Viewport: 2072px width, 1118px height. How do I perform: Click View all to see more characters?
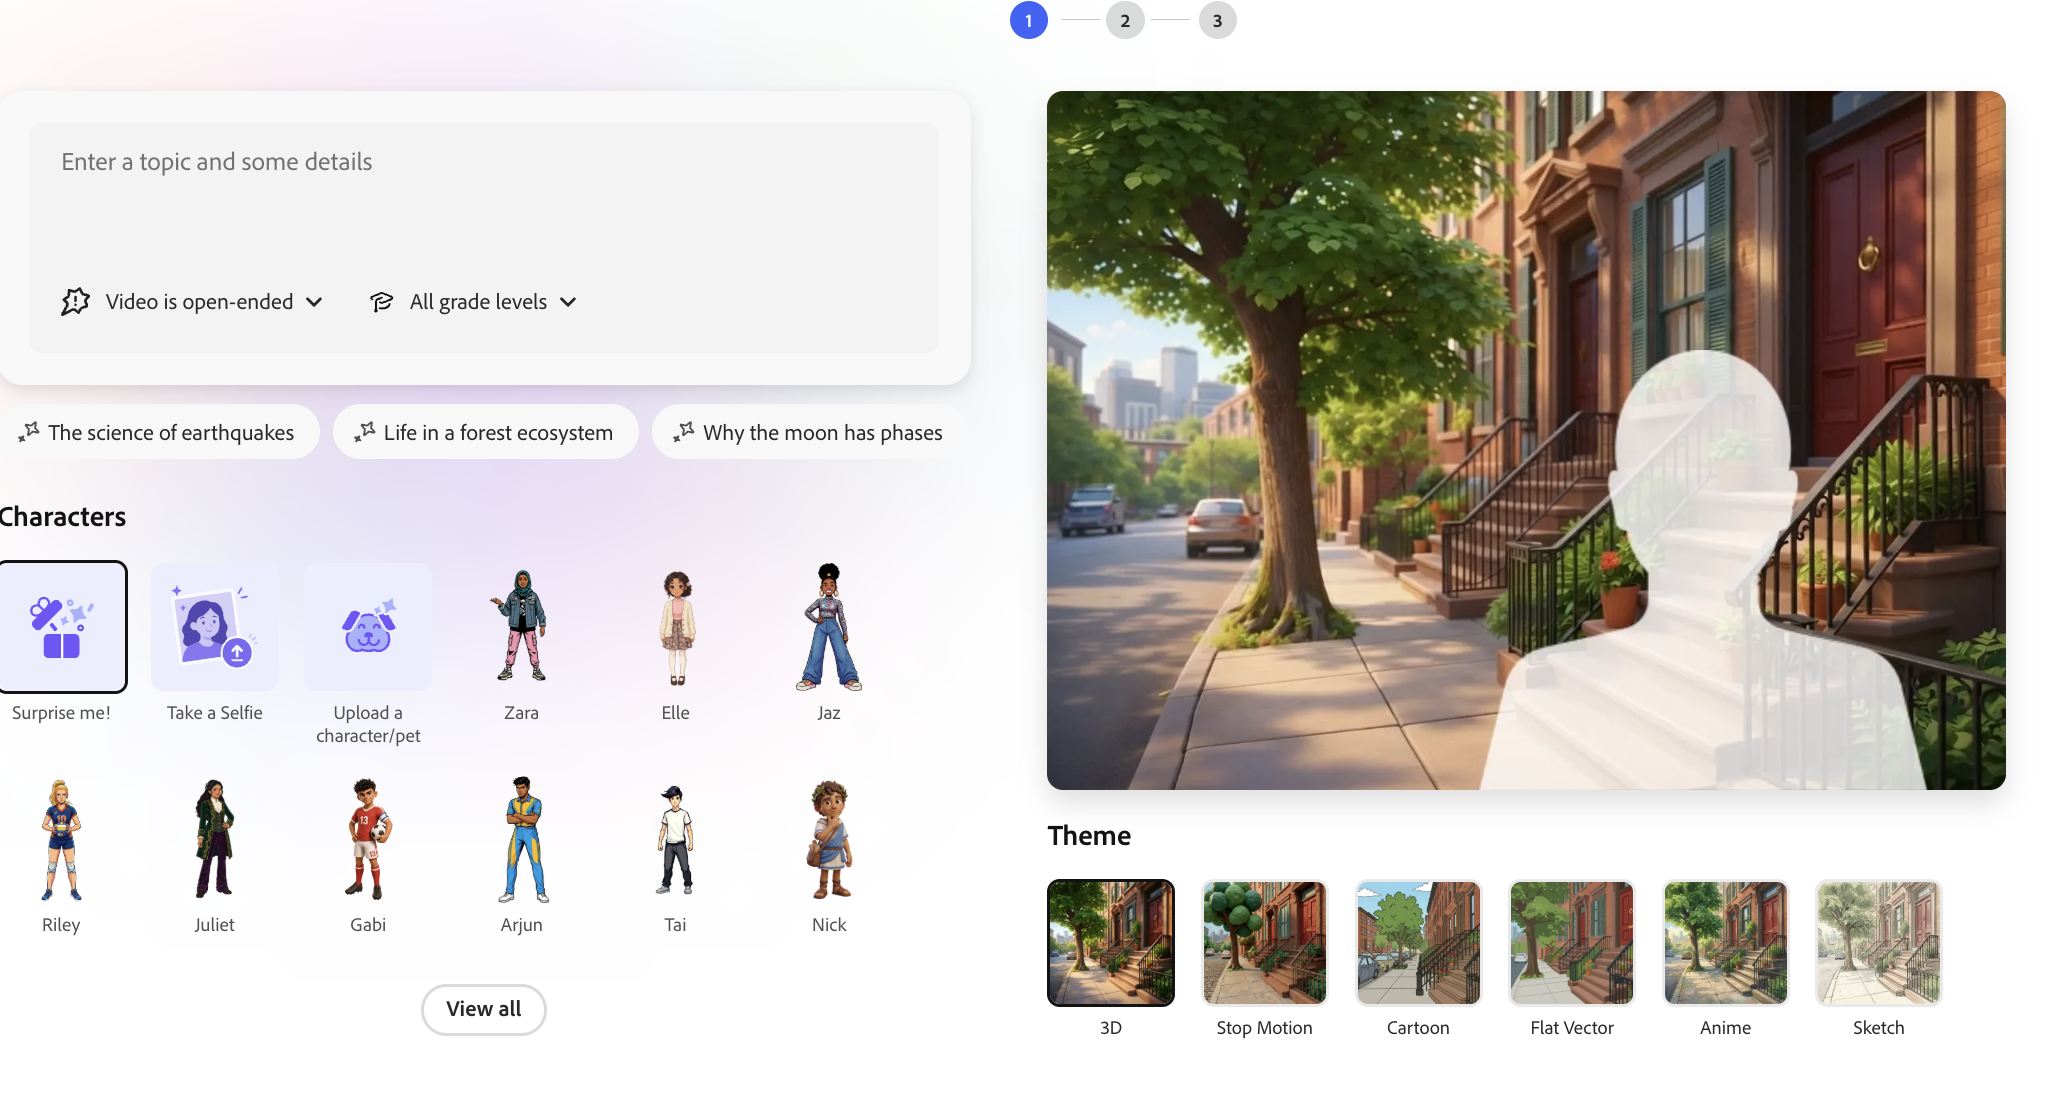[x=484, y=1009]
